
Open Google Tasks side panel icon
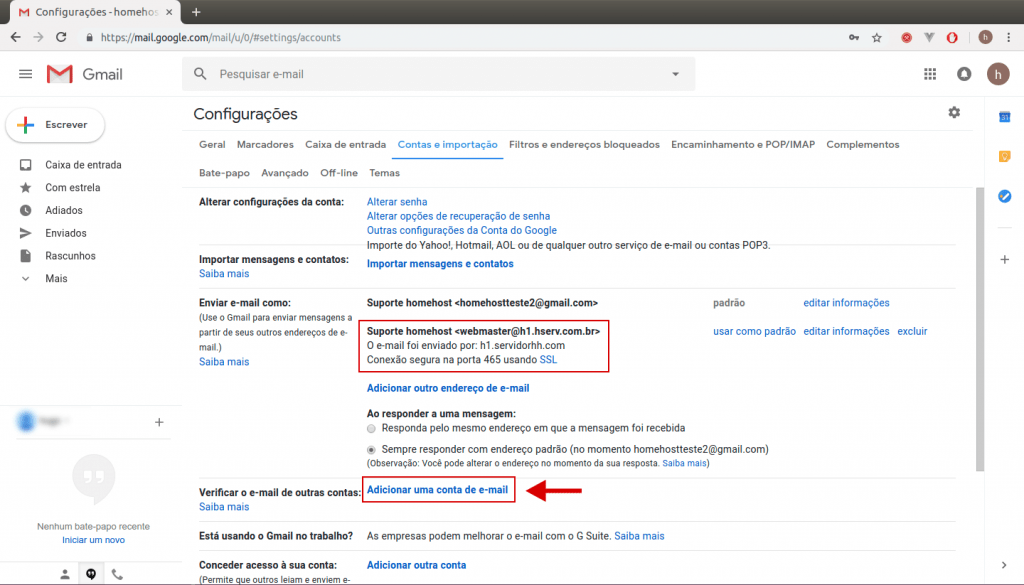pos(1004,196)
